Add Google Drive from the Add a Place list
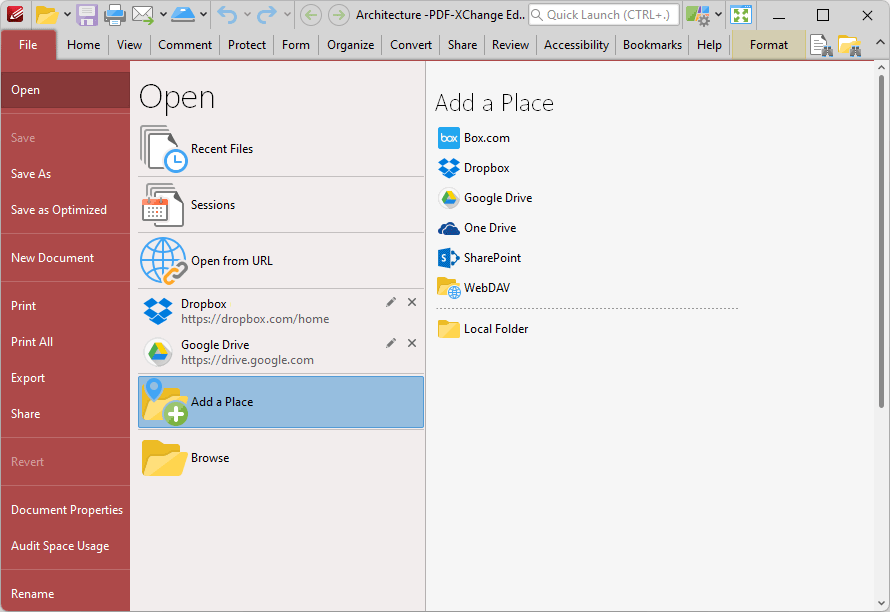This screenshot has width=890, height=612. click(485, 198)
